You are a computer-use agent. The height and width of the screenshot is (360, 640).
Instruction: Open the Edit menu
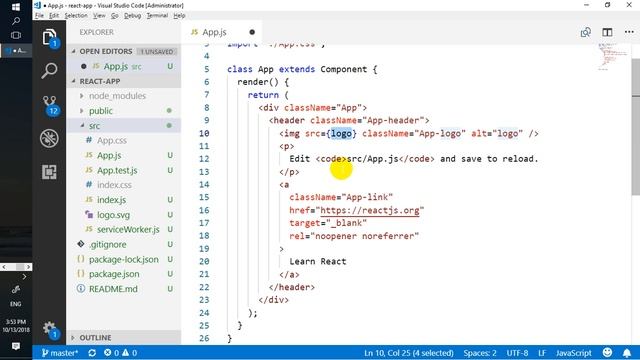click(x=54, y=16)
